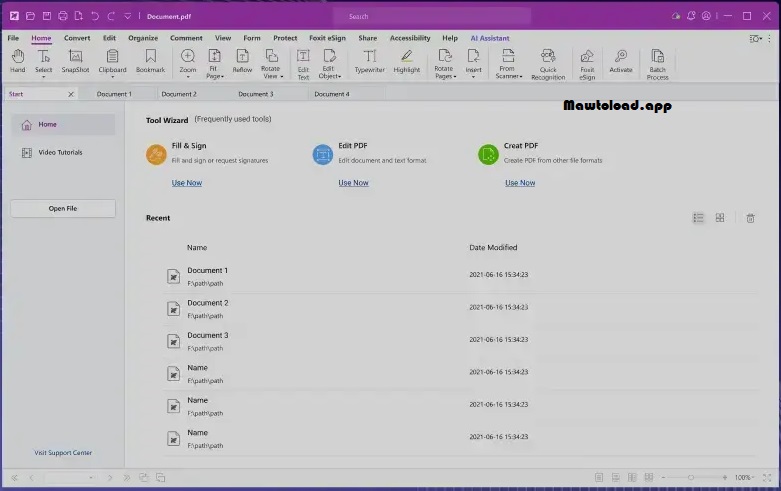Open the From Scanner dropdown

(x=521, y=77)
